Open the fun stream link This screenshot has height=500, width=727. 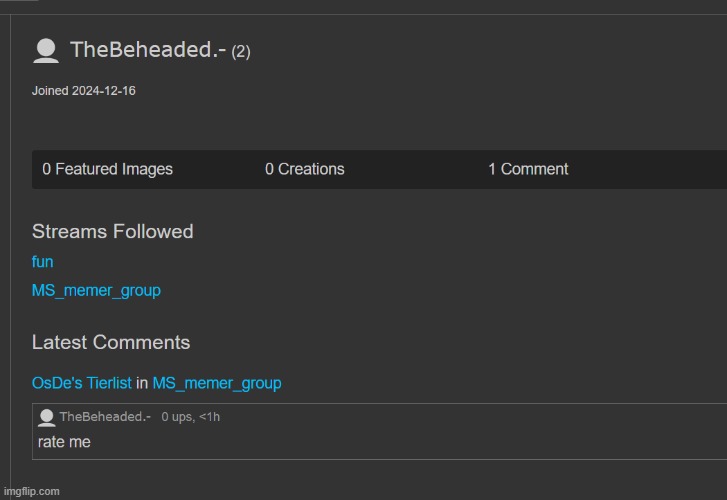[x=42, y=262]
